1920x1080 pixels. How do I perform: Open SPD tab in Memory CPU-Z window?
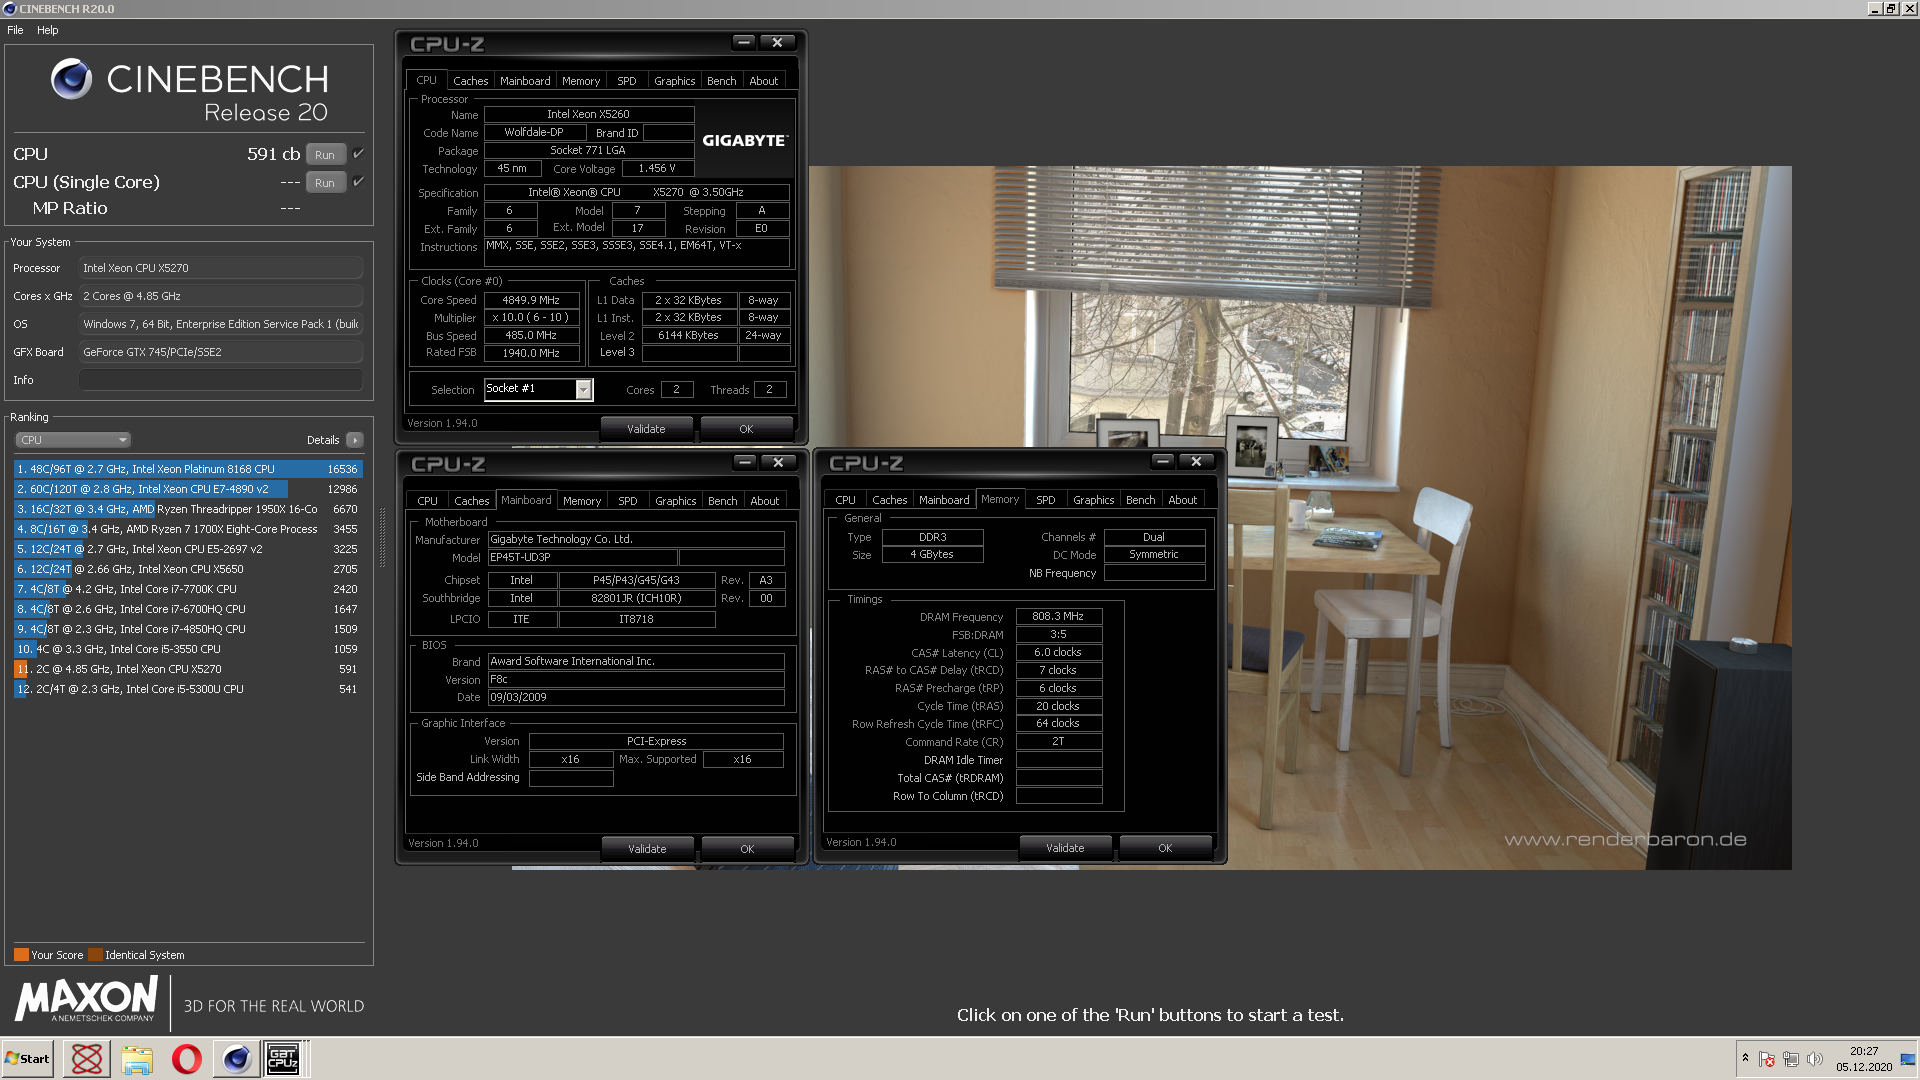point(1046,500)
